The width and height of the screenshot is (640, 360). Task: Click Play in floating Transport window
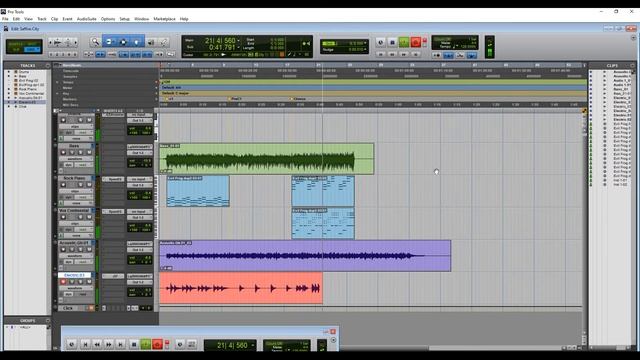point(146,344)
